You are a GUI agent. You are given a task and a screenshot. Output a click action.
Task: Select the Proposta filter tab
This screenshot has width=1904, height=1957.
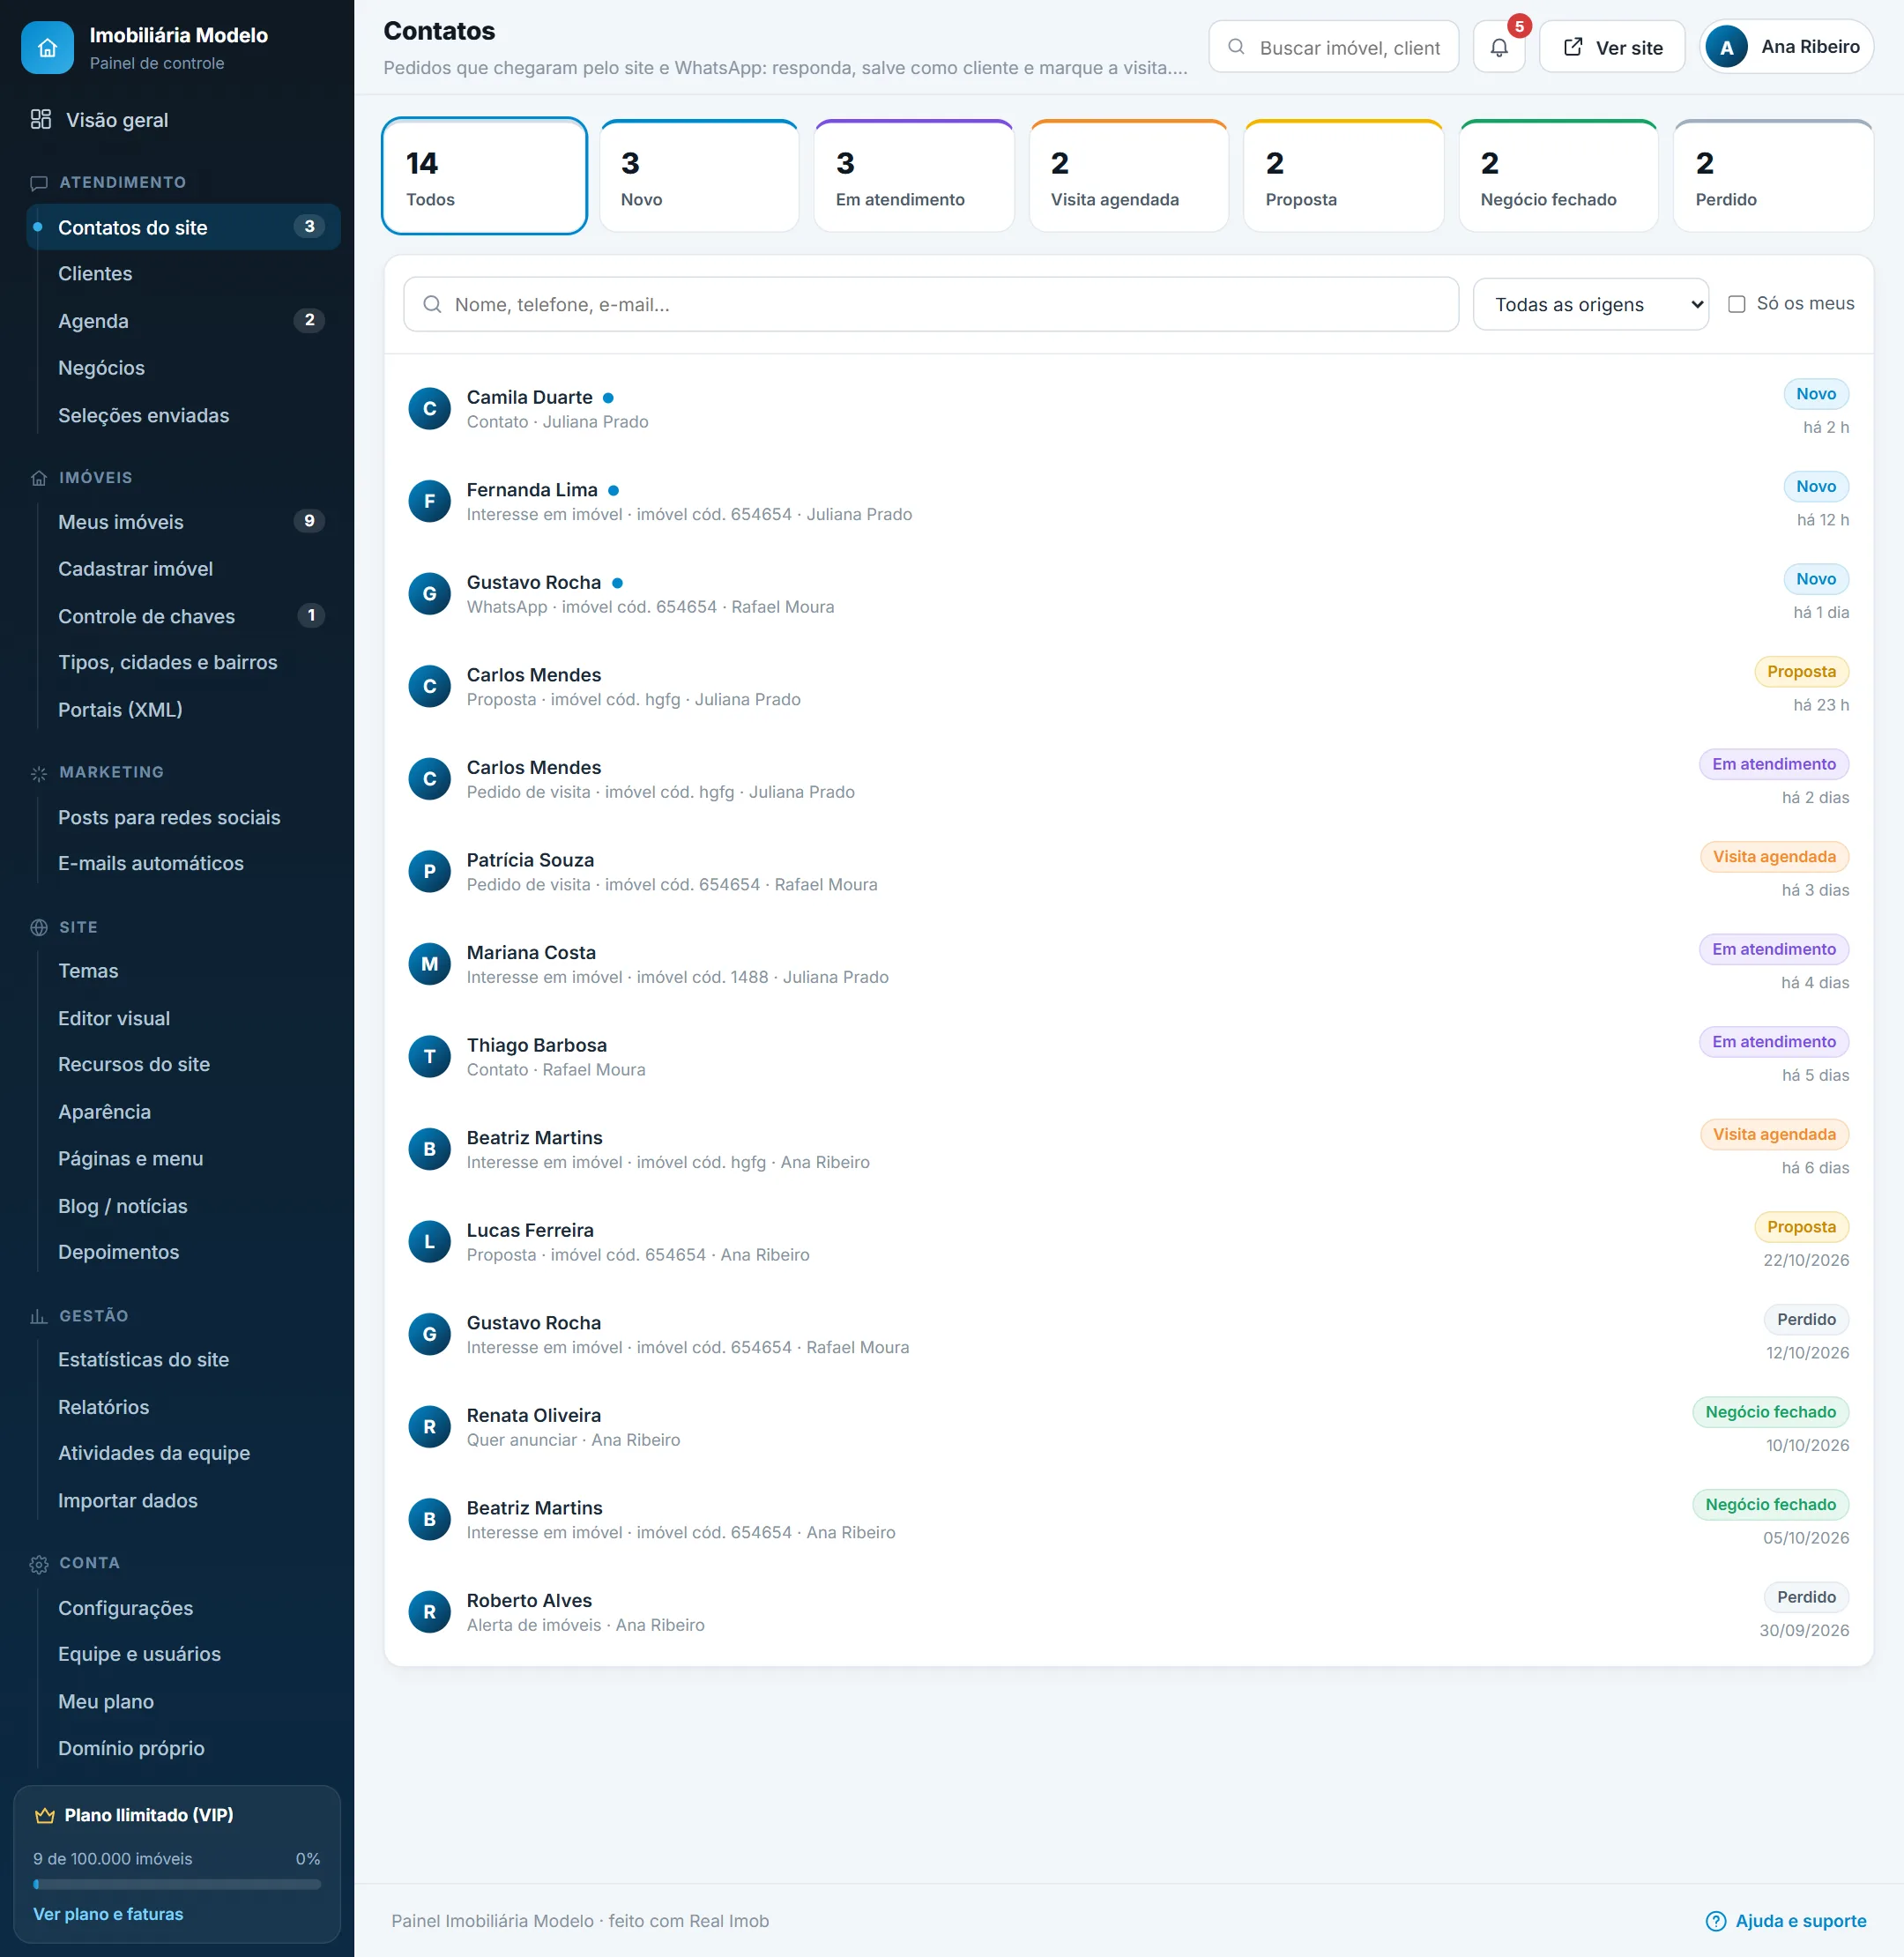1344,177
